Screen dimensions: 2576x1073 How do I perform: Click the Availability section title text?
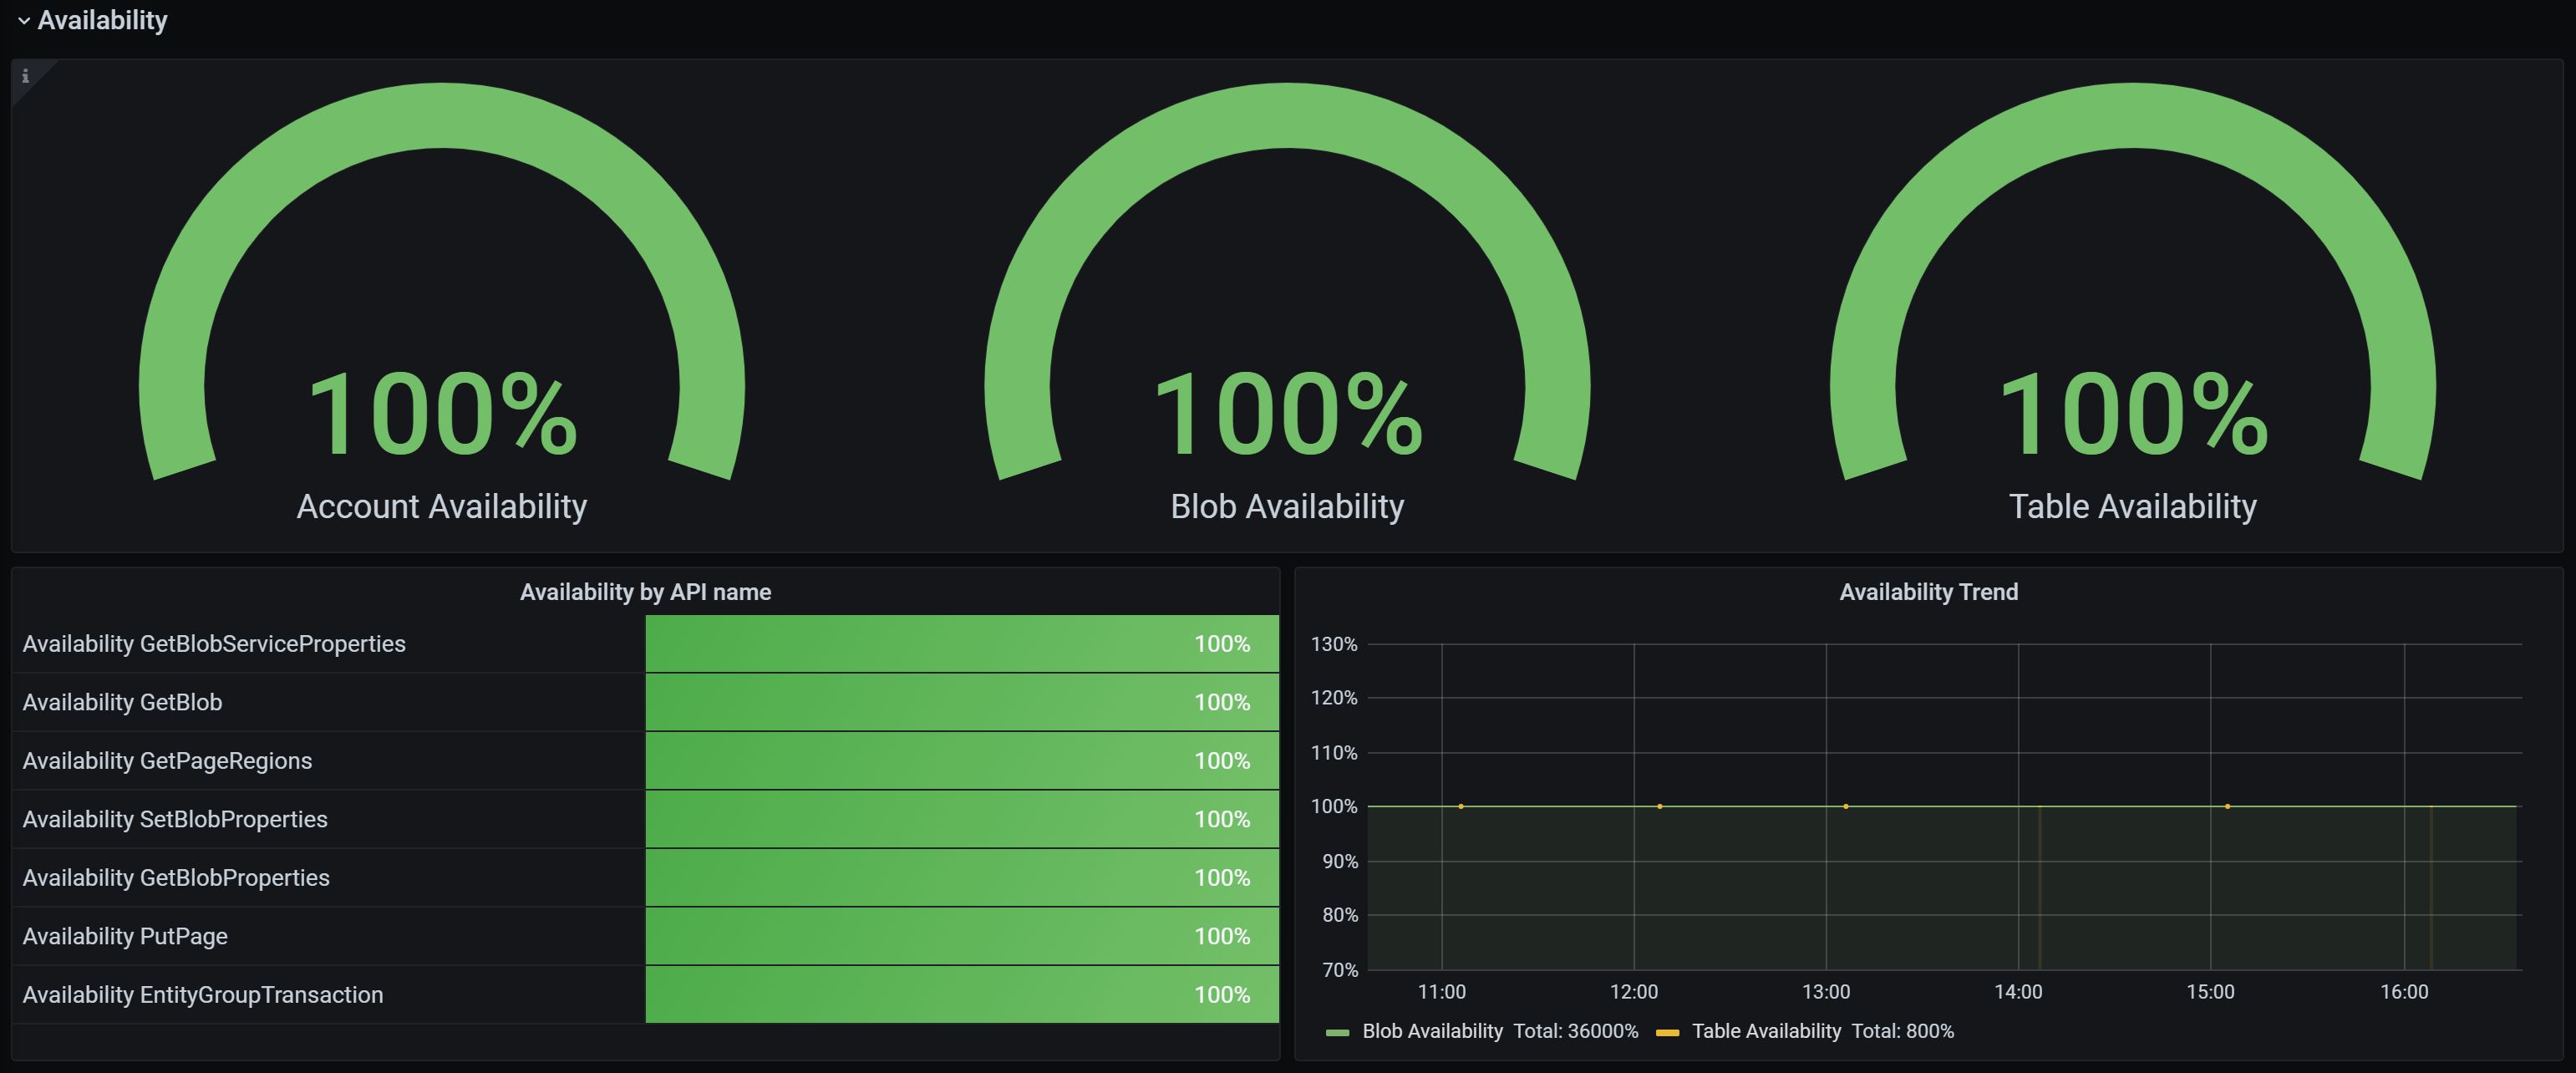point(102,21)
